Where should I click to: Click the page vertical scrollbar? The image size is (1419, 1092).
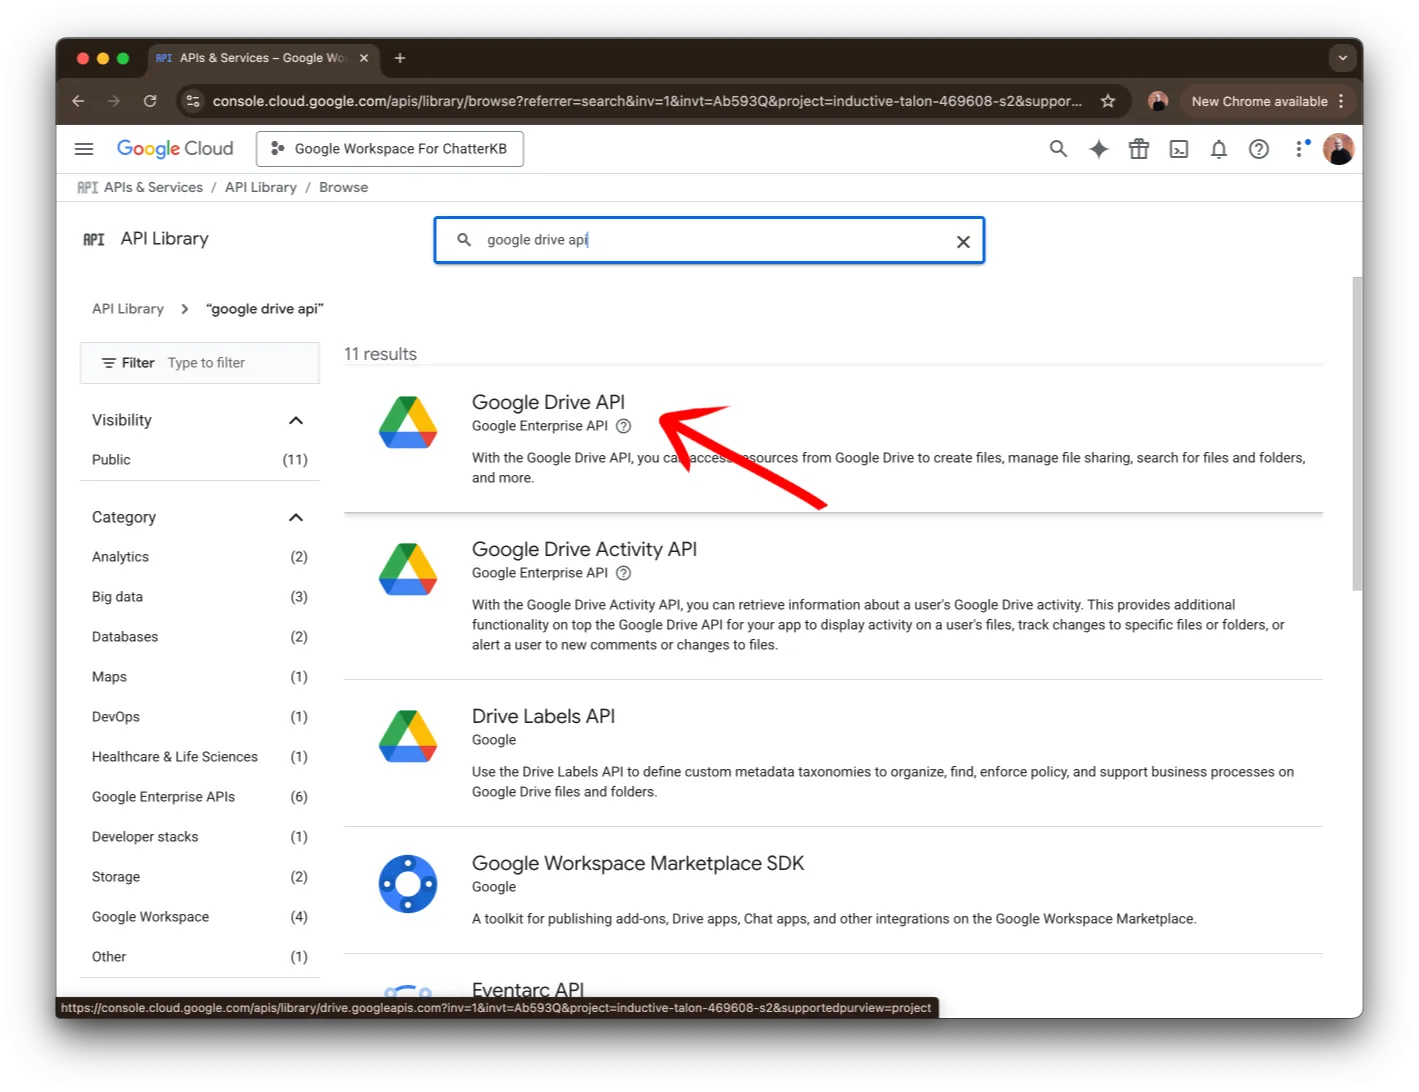[1357, 434]
